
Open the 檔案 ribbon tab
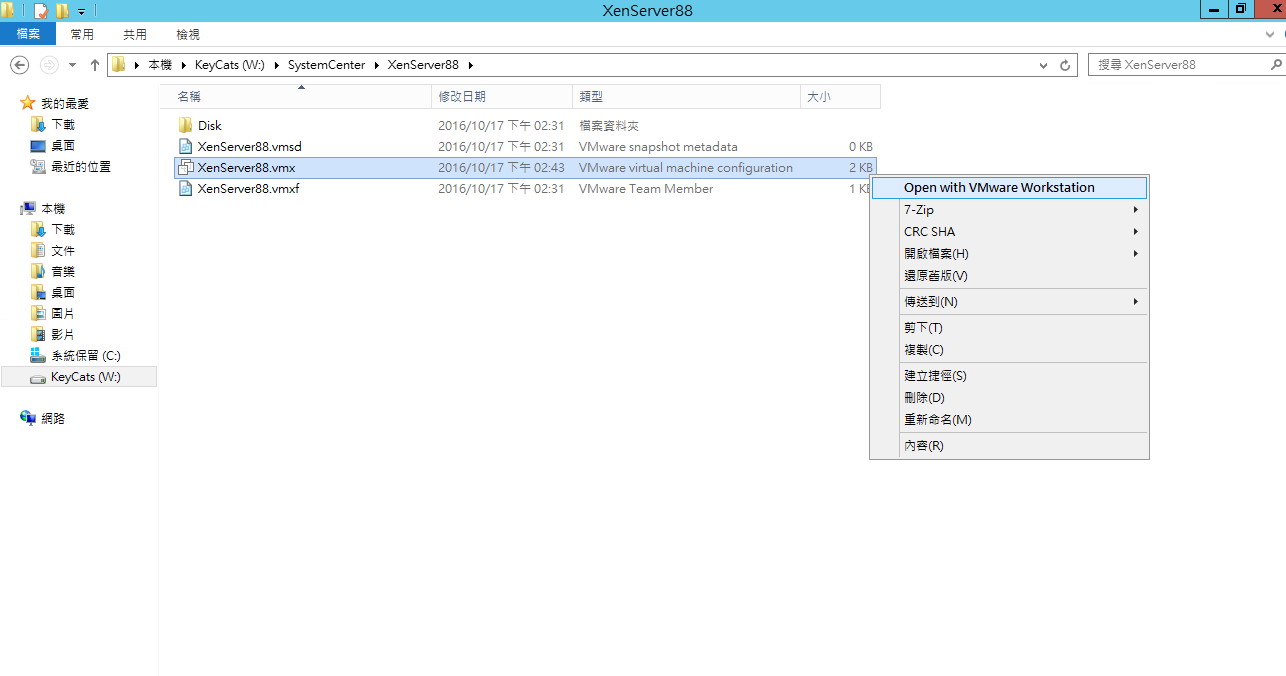click(x=28, y=34)
